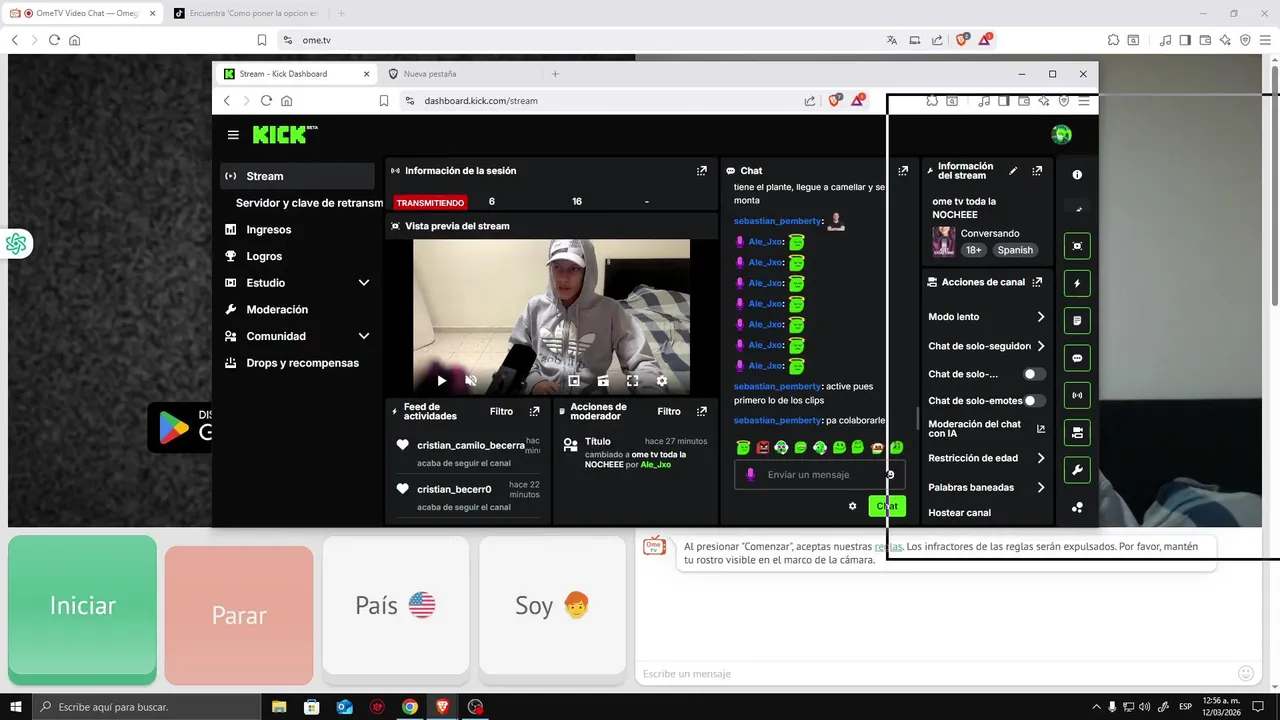Viewport: 1280px width, 720px height.
Task: Click the green Chat send button
Action: 887,506
